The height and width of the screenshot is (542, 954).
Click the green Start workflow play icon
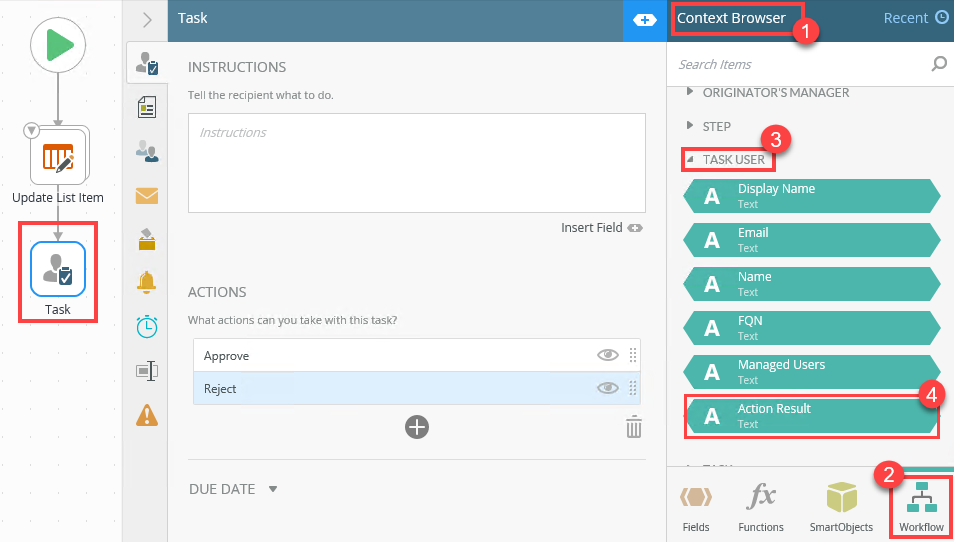(x=58, y=45)
